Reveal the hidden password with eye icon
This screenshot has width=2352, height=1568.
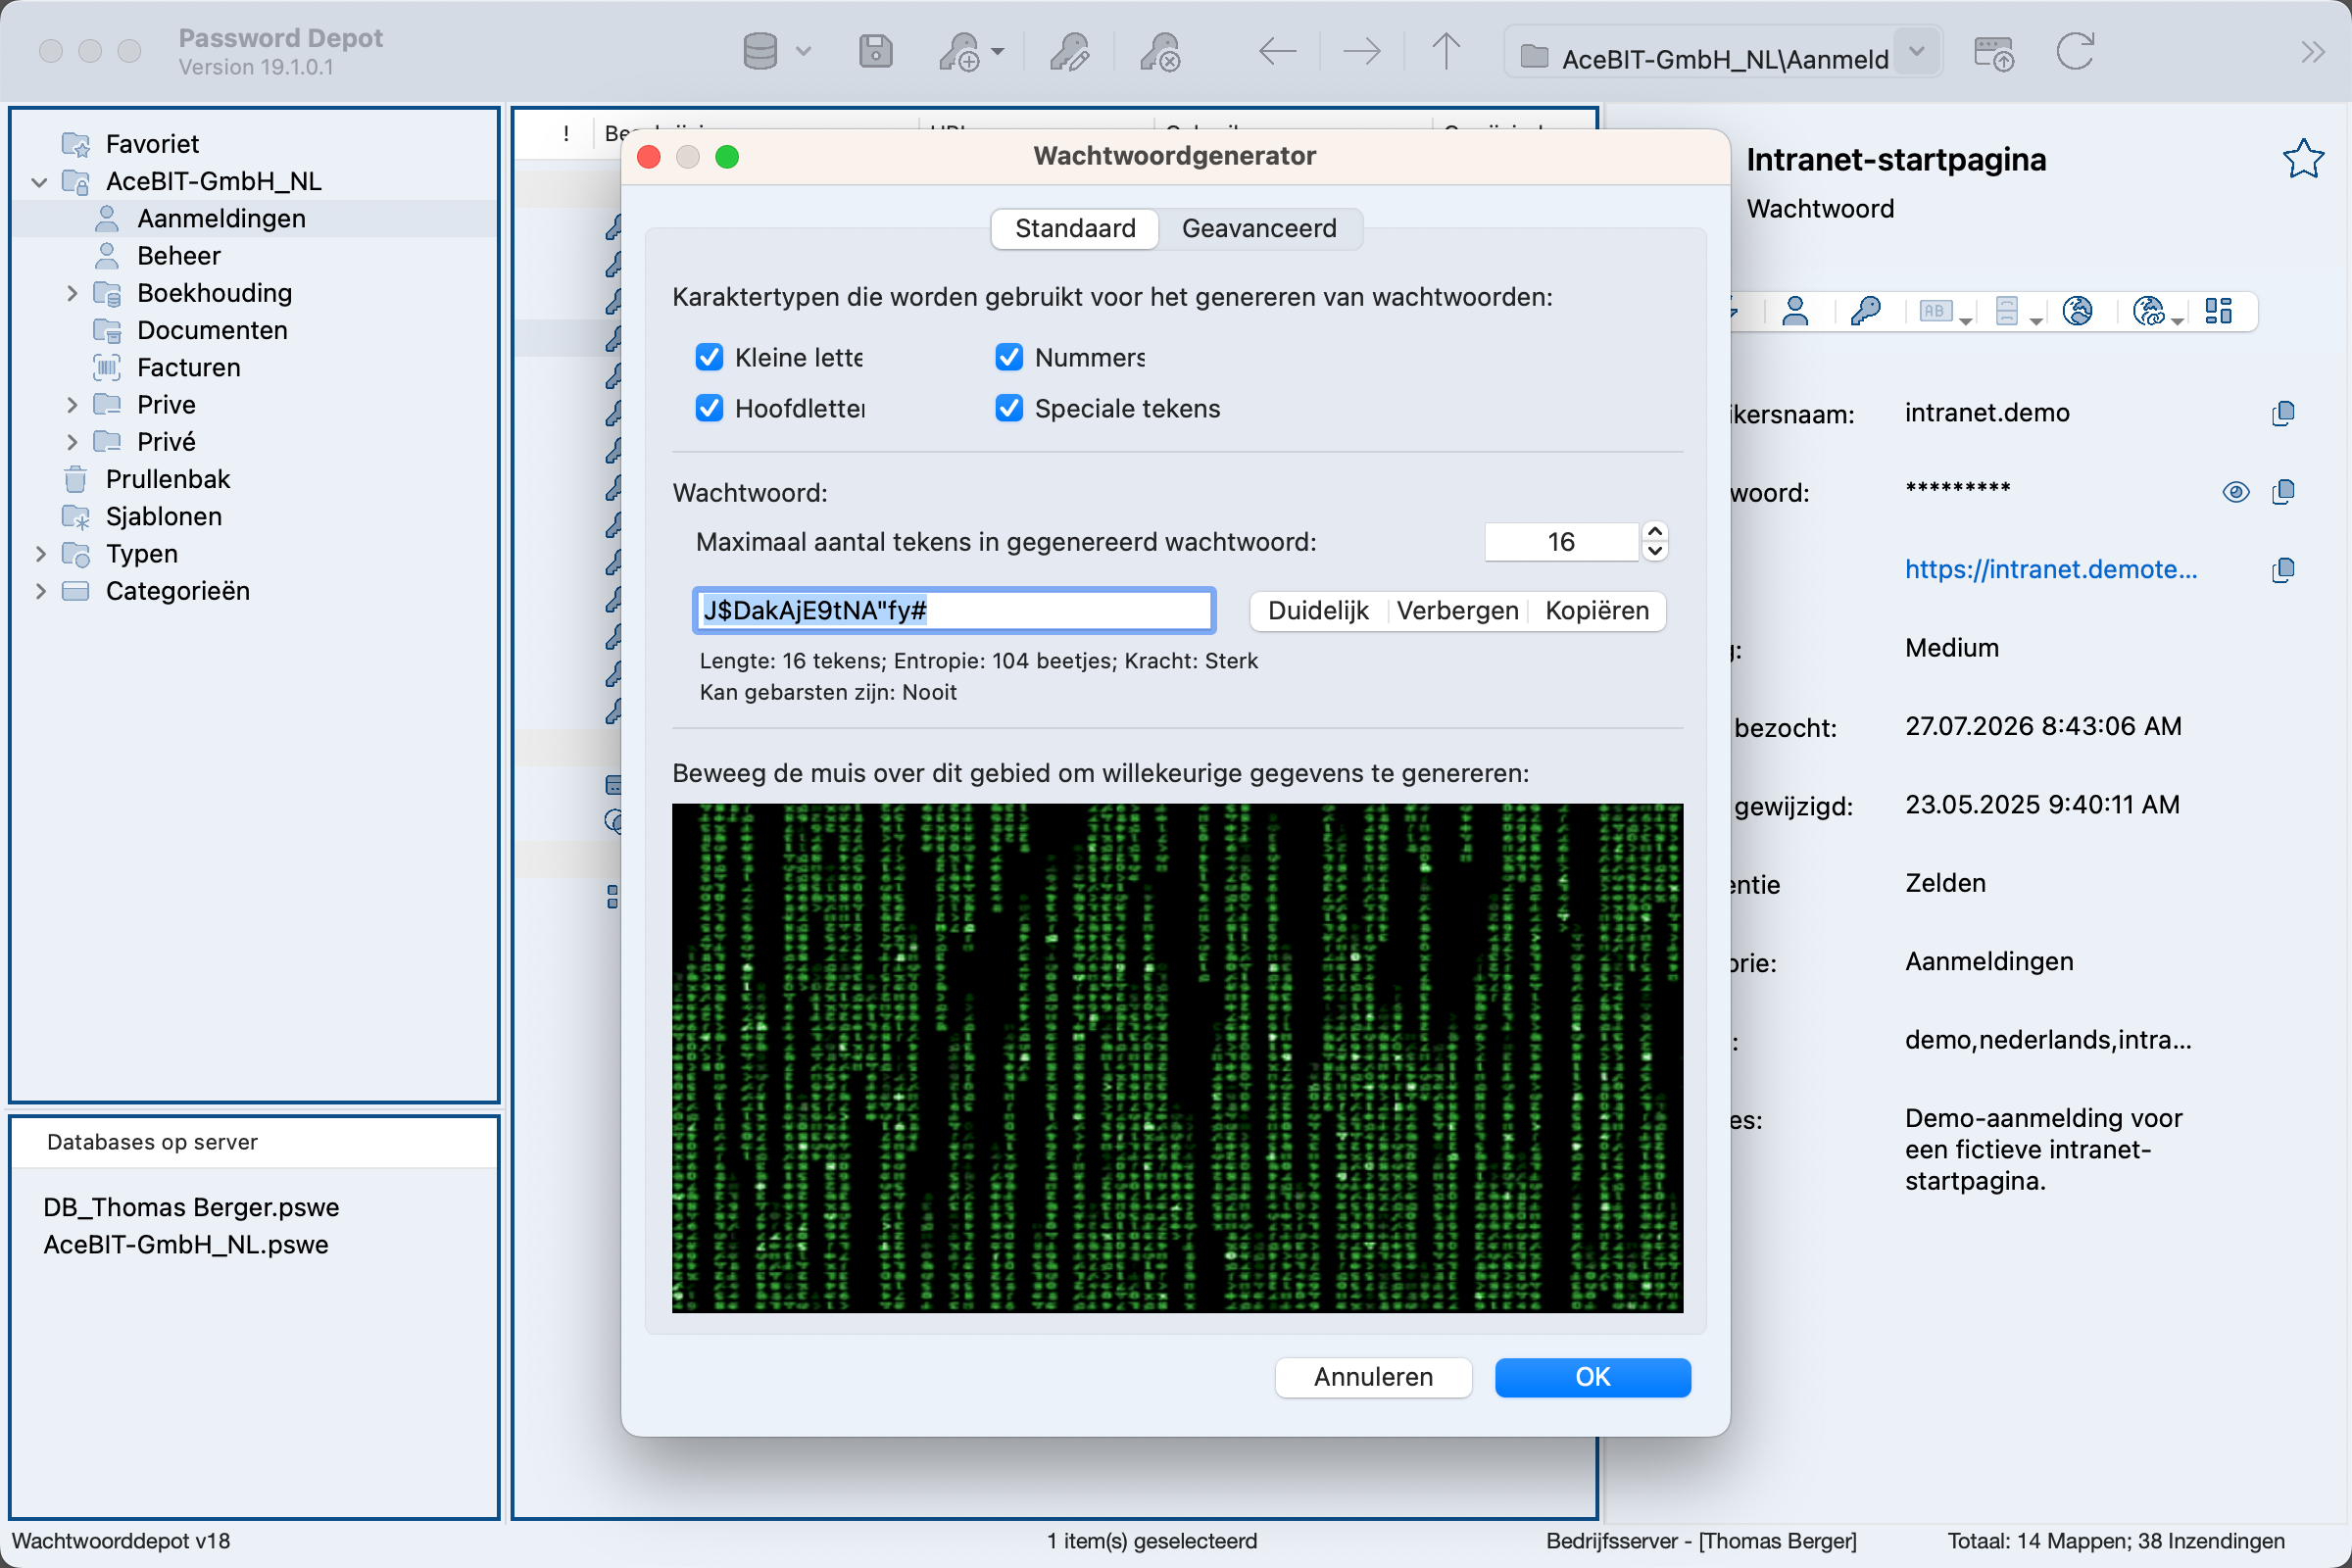coord(2236,492)
